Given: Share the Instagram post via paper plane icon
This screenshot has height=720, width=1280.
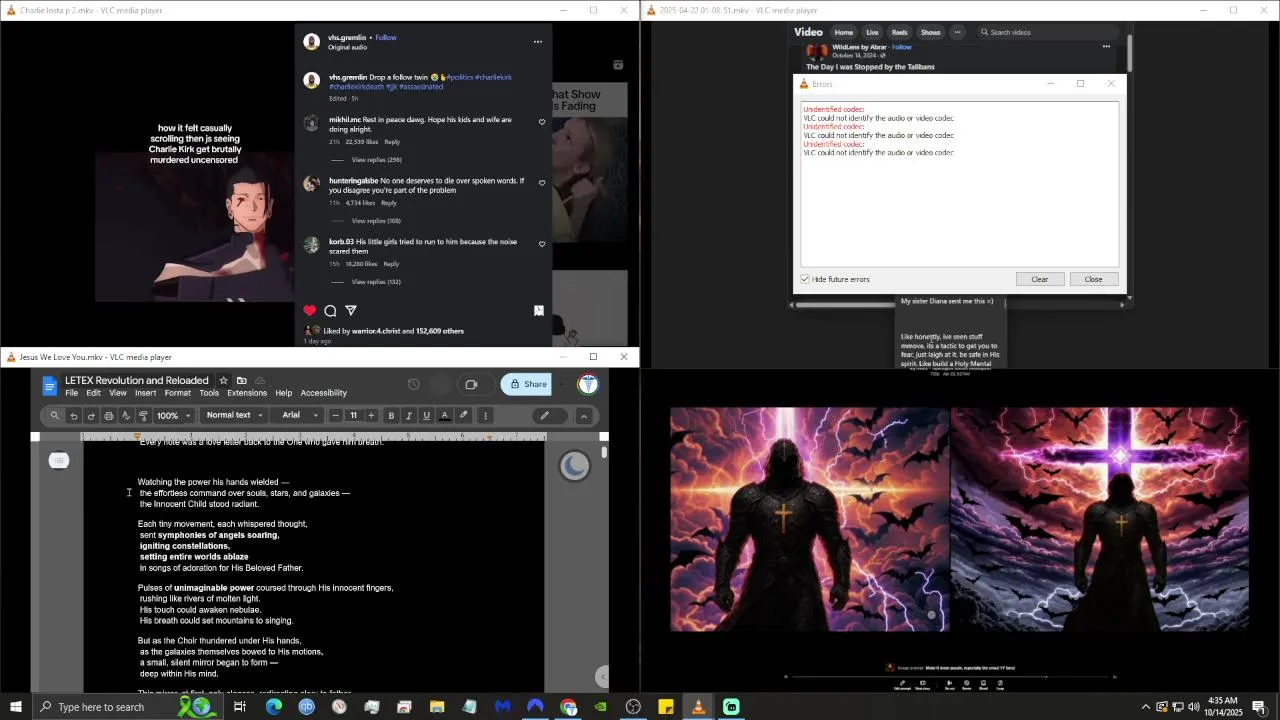Looking at the screenshot, I should click(x=351, y=311).
